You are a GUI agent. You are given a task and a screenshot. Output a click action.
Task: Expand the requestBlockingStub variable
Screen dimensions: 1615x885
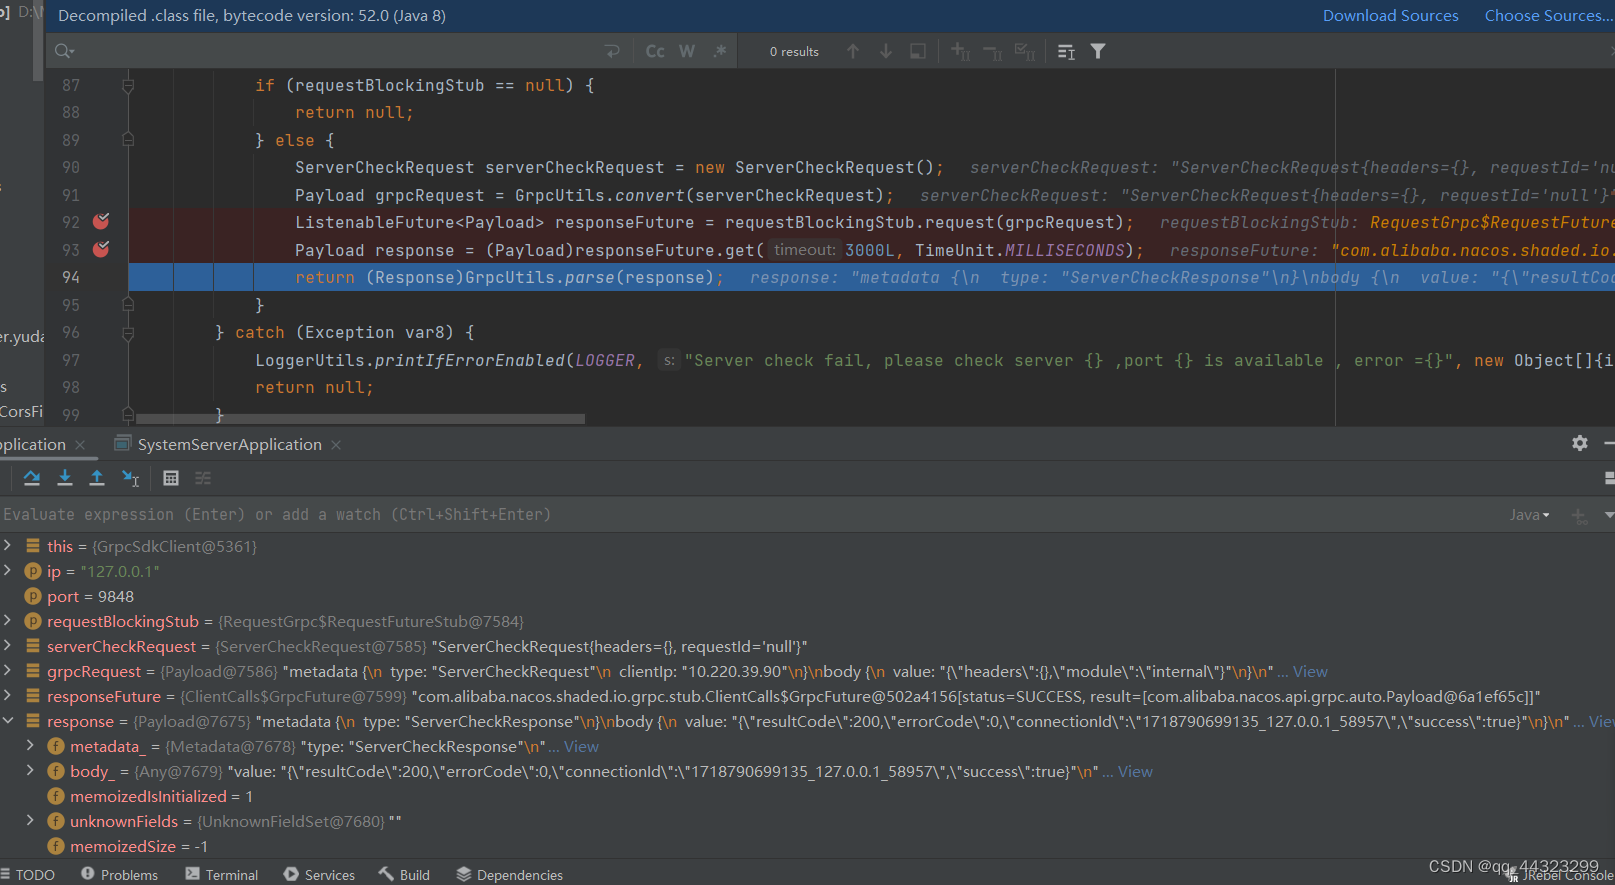click(8, 620)
